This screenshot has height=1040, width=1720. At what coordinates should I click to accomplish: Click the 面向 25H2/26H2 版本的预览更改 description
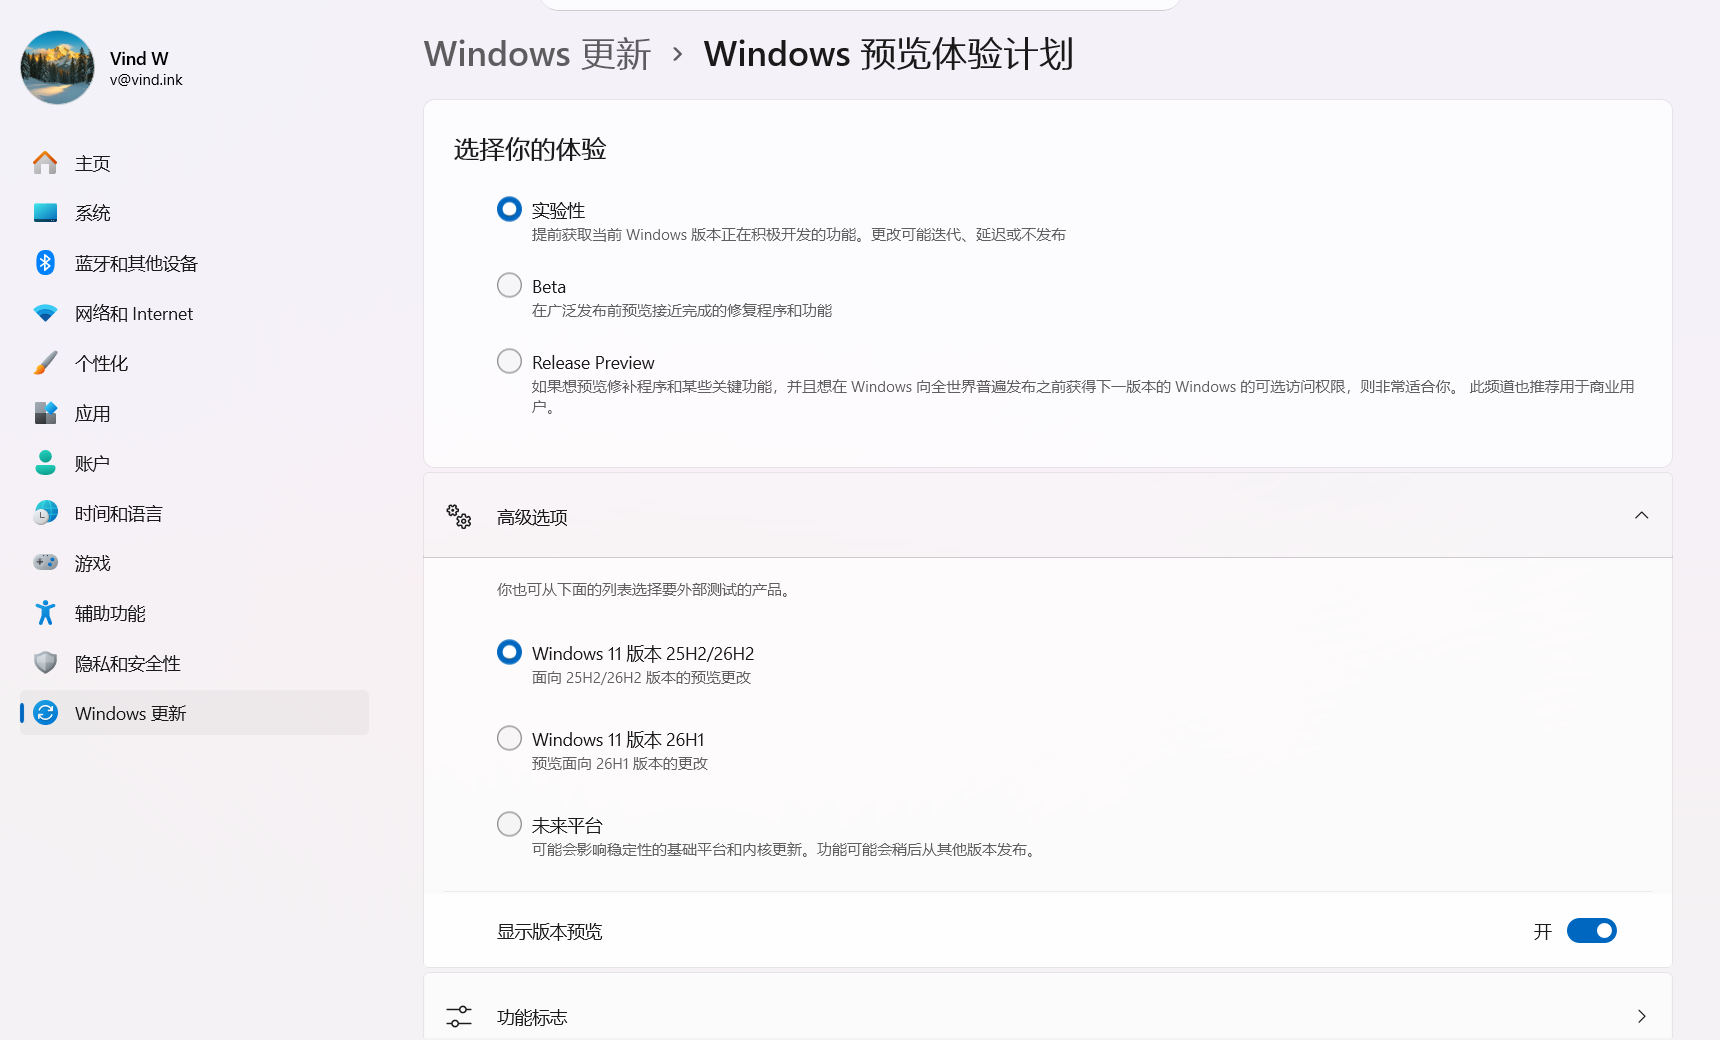(641, 678)
